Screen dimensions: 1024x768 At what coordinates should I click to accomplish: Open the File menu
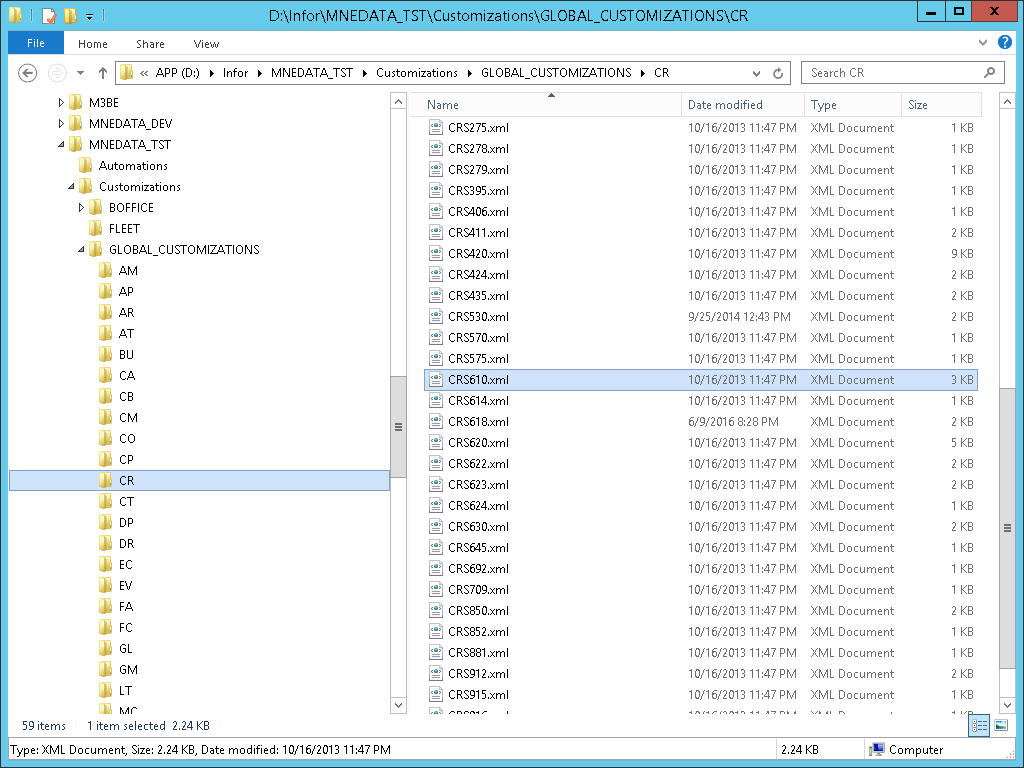click(x=36, y=44)
